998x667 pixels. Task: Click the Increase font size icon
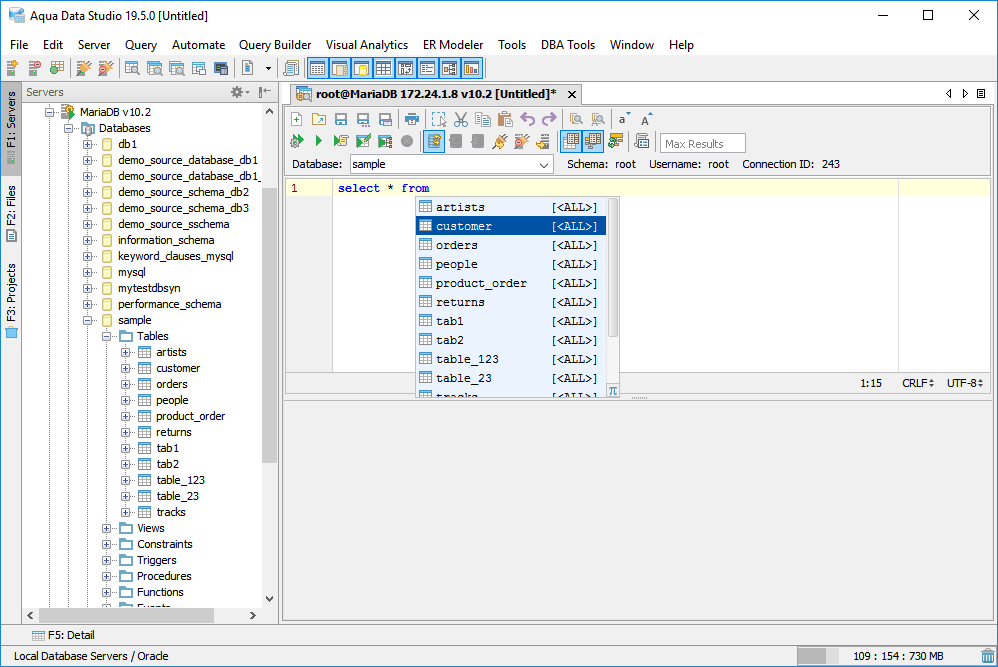pos(646,119)
